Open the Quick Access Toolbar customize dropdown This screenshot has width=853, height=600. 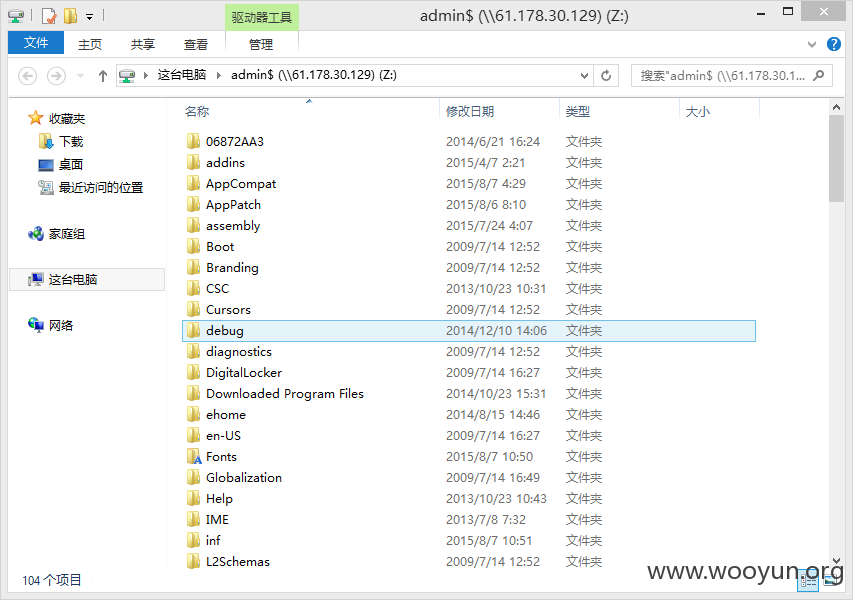90,17
